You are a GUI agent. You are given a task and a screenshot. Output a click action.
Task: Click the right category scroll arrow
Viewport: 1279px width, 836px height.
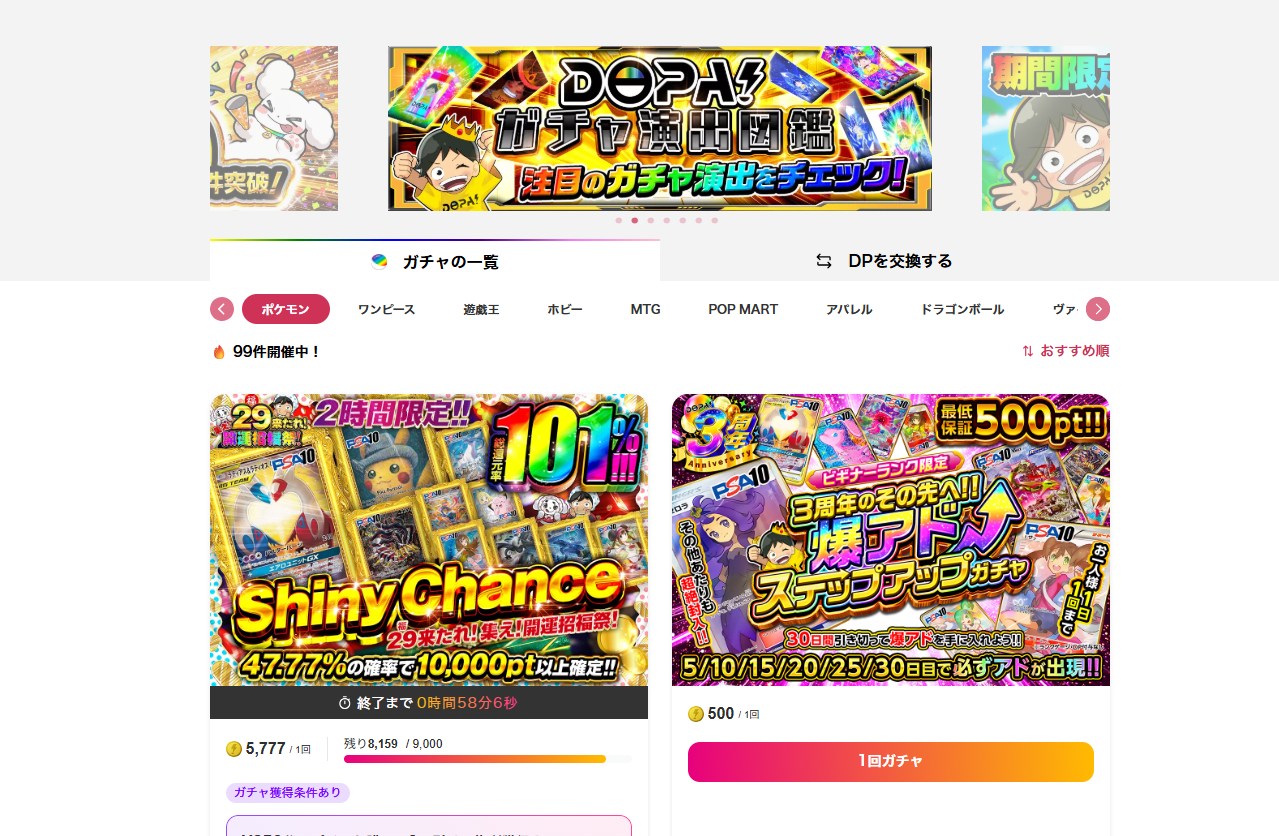[1098, 309]
